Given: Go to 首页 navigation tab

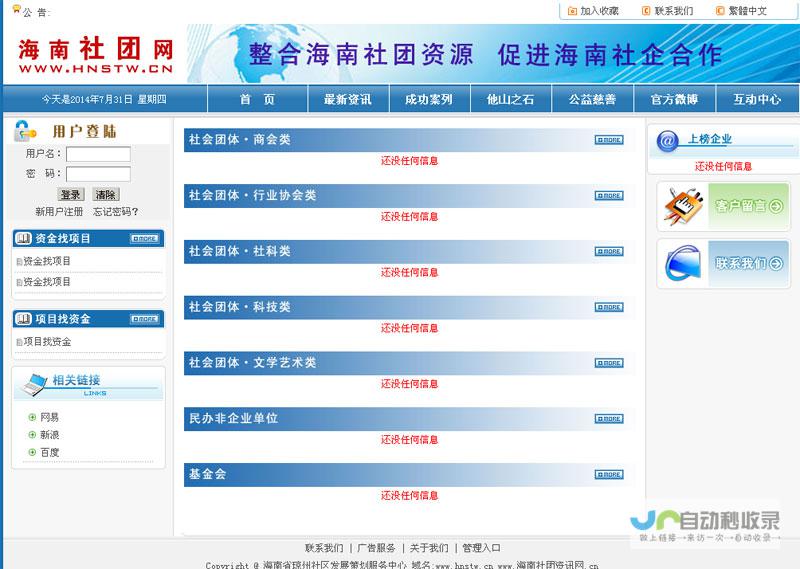Looking at the screenshot, I should coord(258,99).
